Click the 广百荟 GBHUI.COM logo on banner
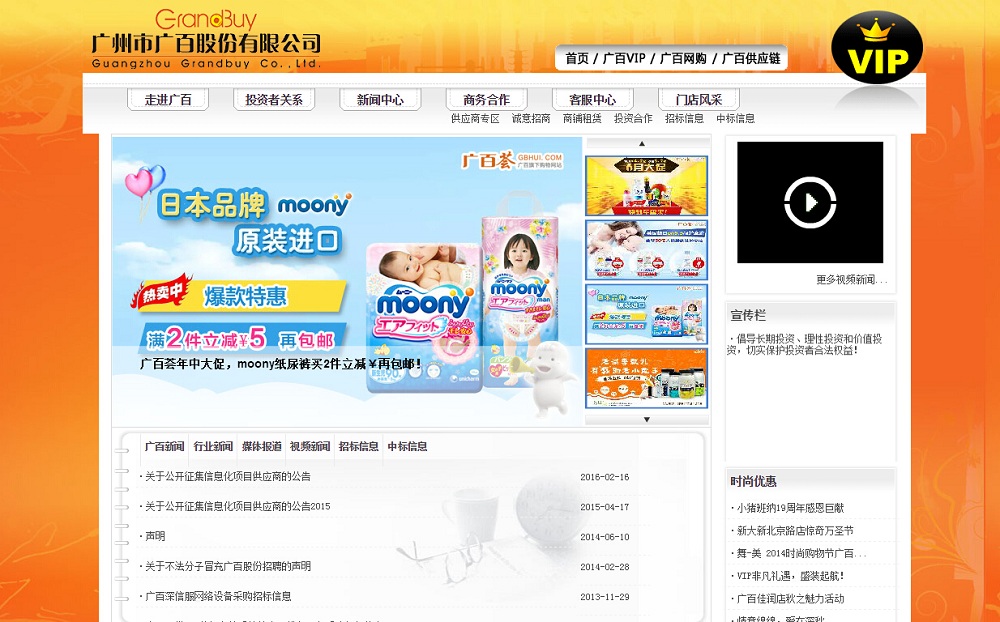The height and width of the screenshot is (622, 1000). pyautogui.click(x=513, y=160)
